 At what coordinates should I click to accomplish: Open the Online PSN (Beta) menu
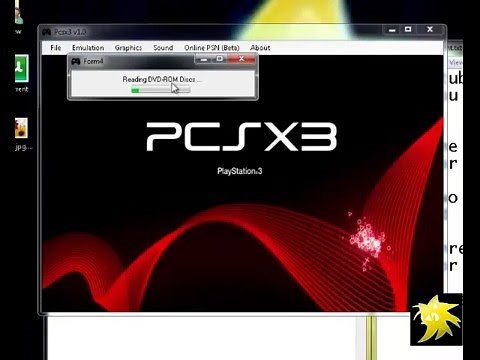(x=212, y=48)
